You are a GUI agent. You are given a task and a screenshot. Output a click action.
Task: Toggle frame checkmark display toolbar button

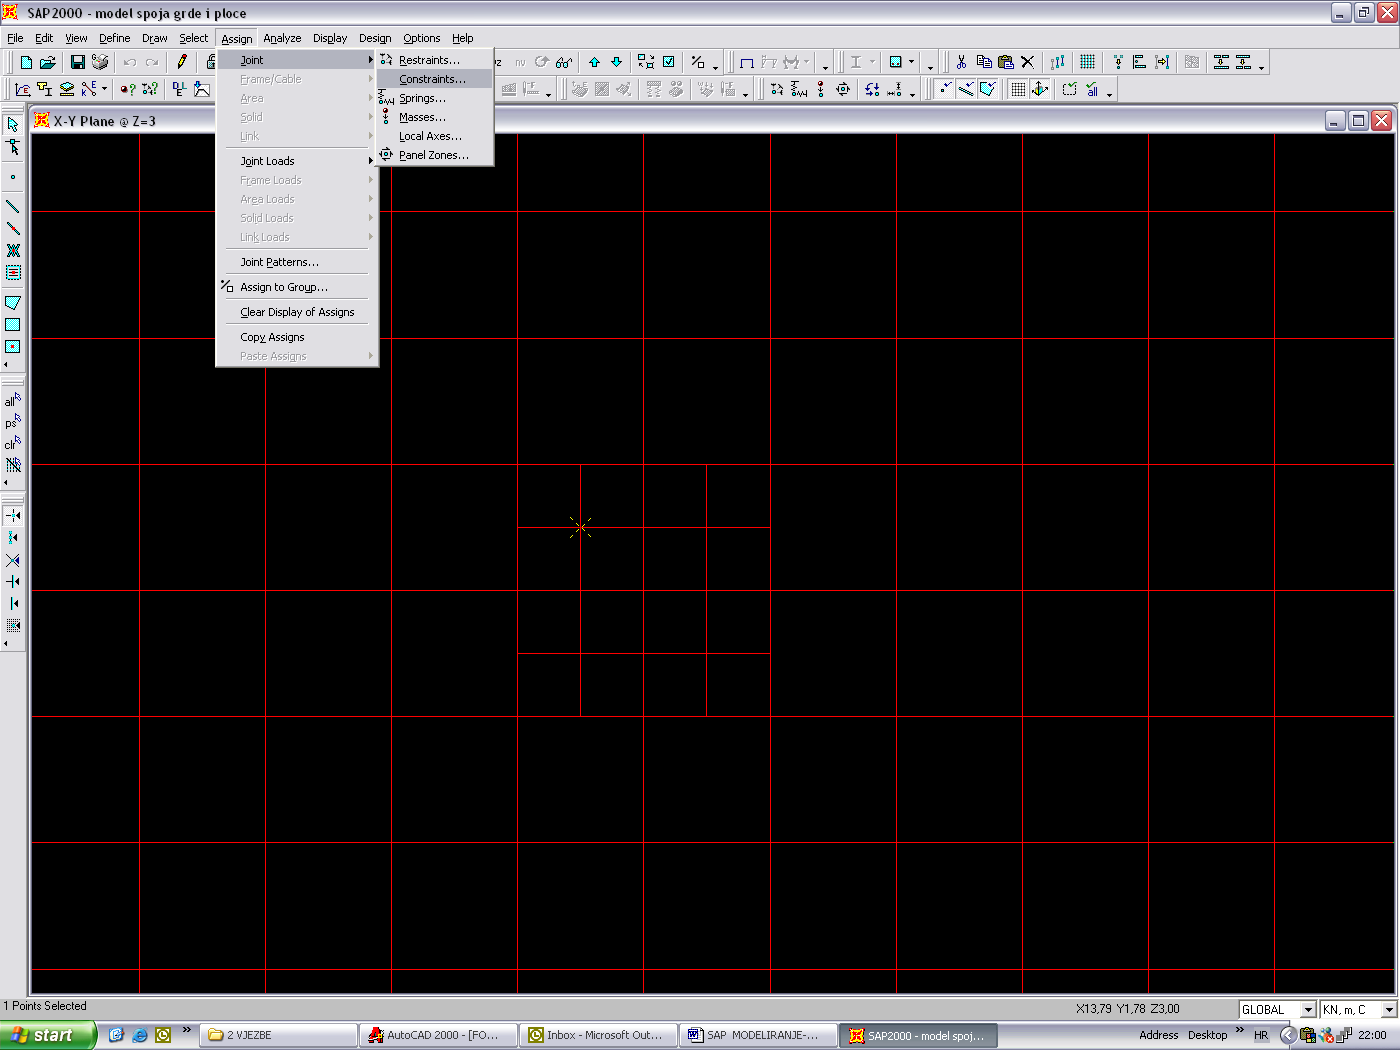point(966,90)
